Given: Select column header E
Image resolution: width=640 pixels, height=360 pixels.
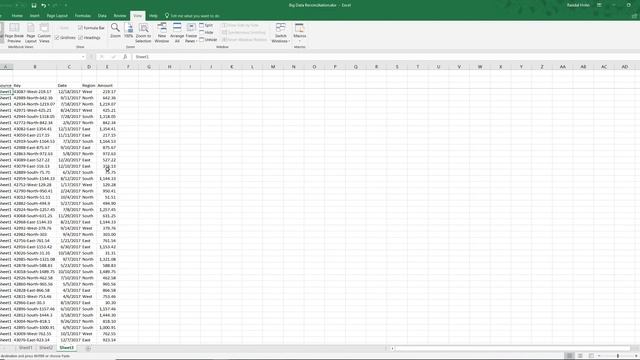Looking at the screenshot, I should (107, 67).
